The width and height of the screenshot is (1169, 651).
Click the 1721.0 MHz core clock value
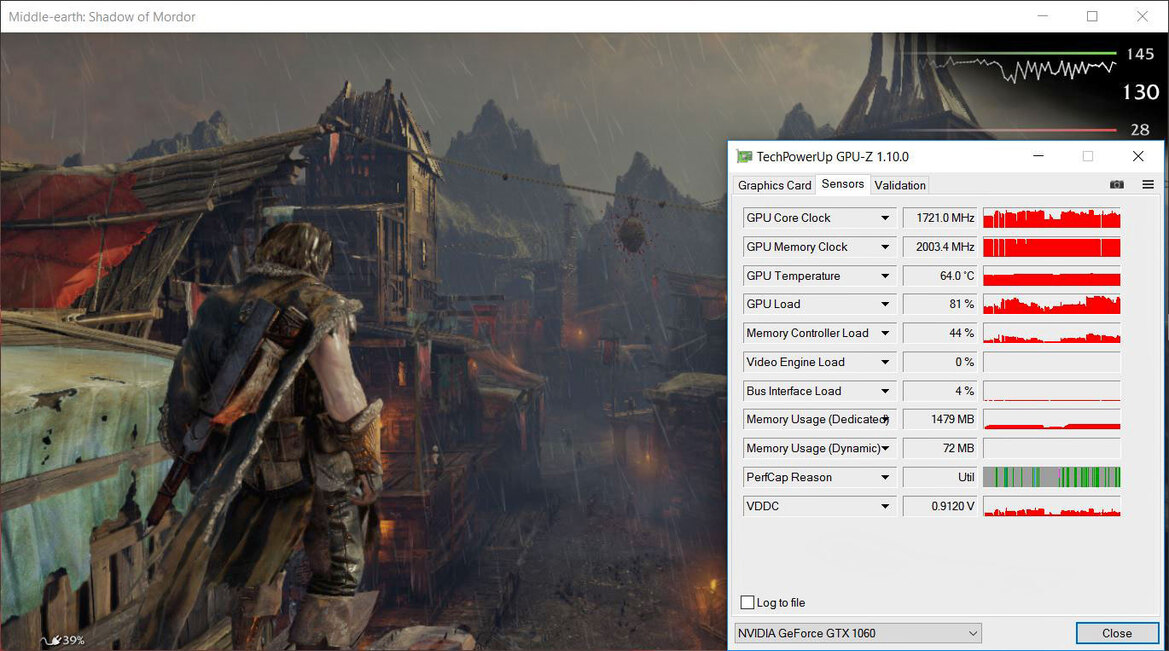pos(939,218)
